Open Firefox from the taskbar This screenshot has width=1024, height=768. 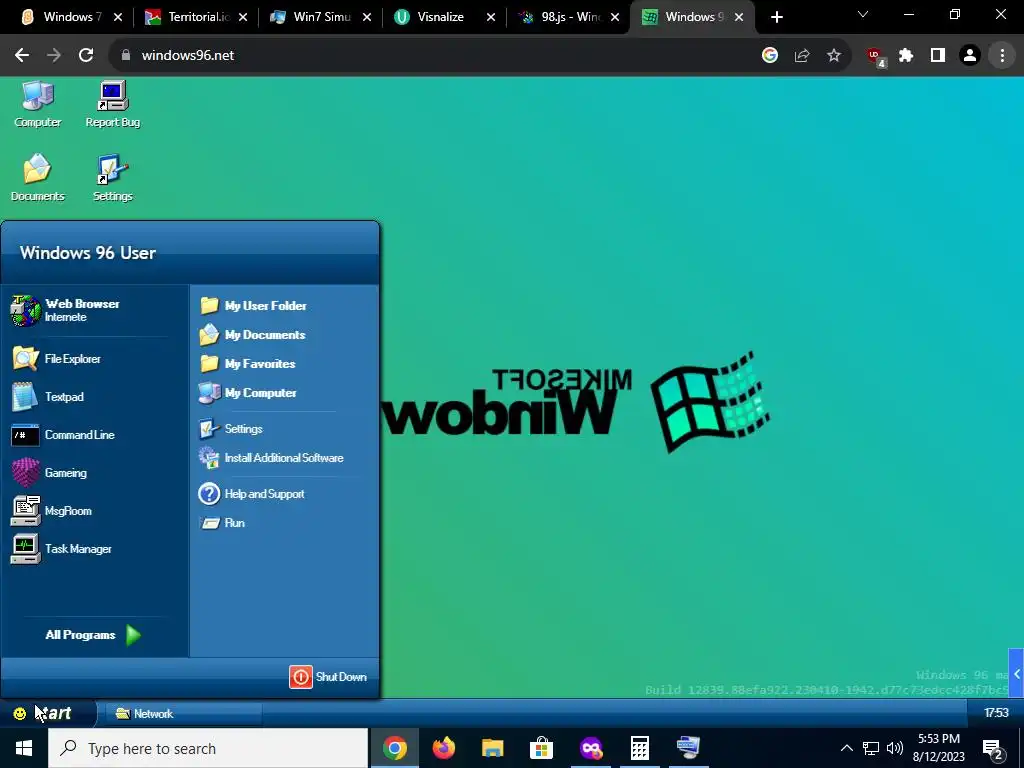[x=444, y=748]
